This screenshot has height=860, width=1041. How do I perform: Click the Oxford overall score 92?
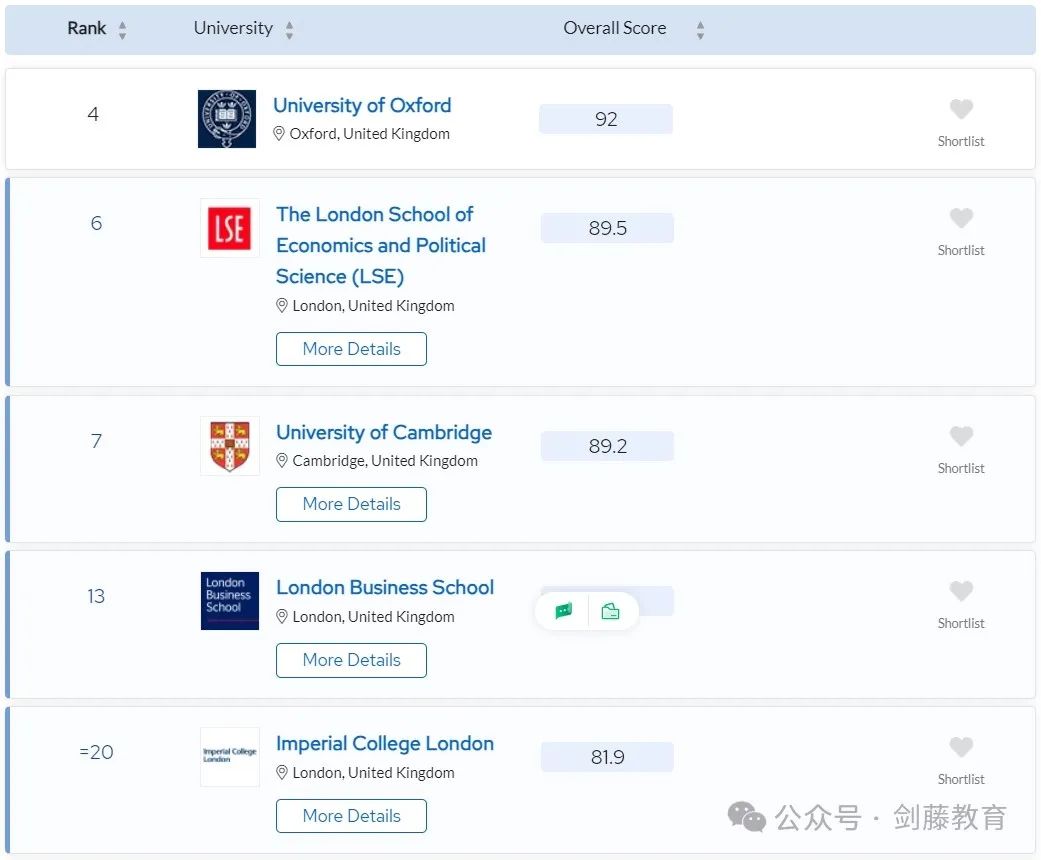click(606, 119)
